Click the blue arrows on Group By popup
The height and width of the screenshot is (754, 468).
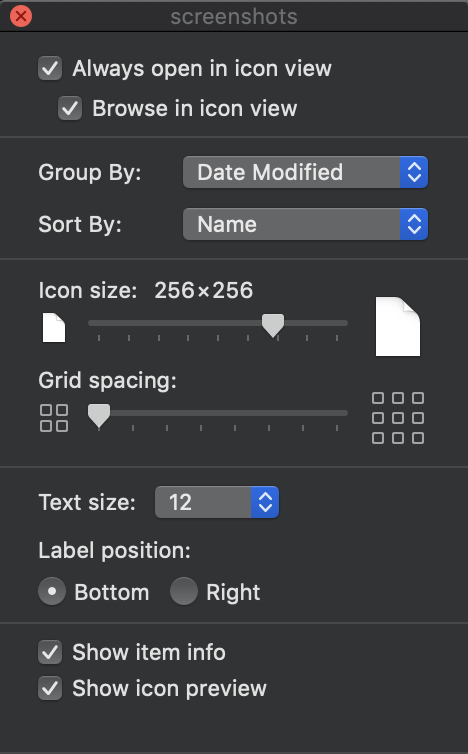tap(414, 172)
